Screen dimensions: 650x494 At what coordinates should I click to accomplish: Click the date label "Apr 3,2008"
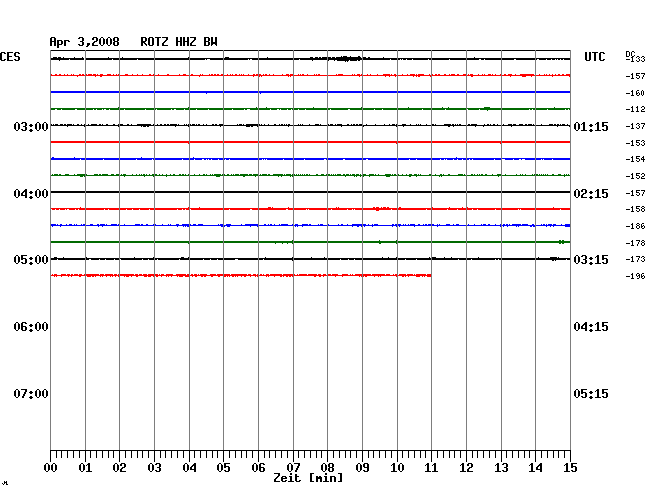tap(84, 42)
